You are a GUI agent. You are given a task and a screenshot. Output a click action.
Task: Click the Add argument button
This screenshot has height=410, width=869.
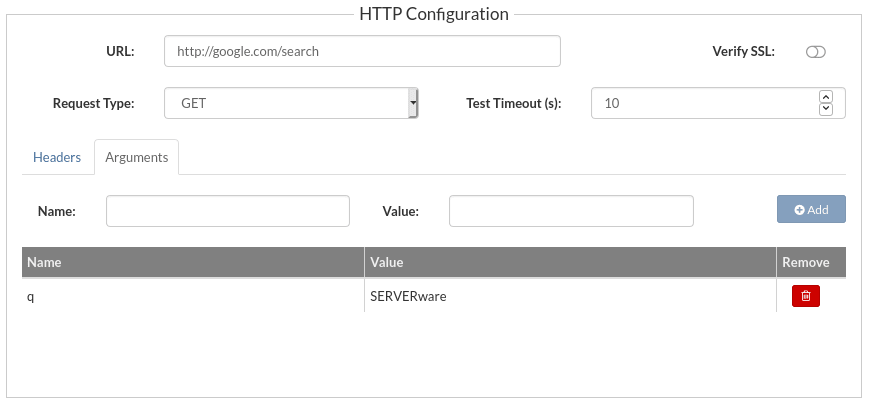coord(811,209)
